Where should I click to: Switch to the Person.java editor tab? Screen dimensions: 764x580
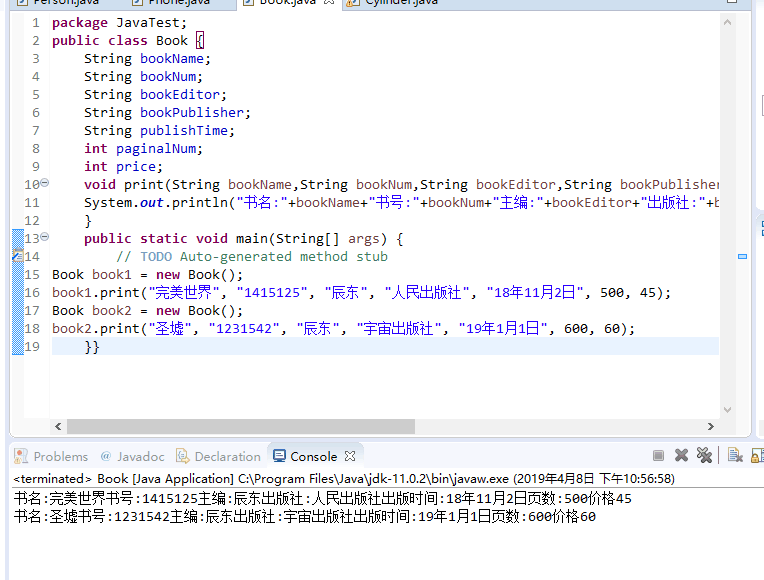tap(58, 2)
